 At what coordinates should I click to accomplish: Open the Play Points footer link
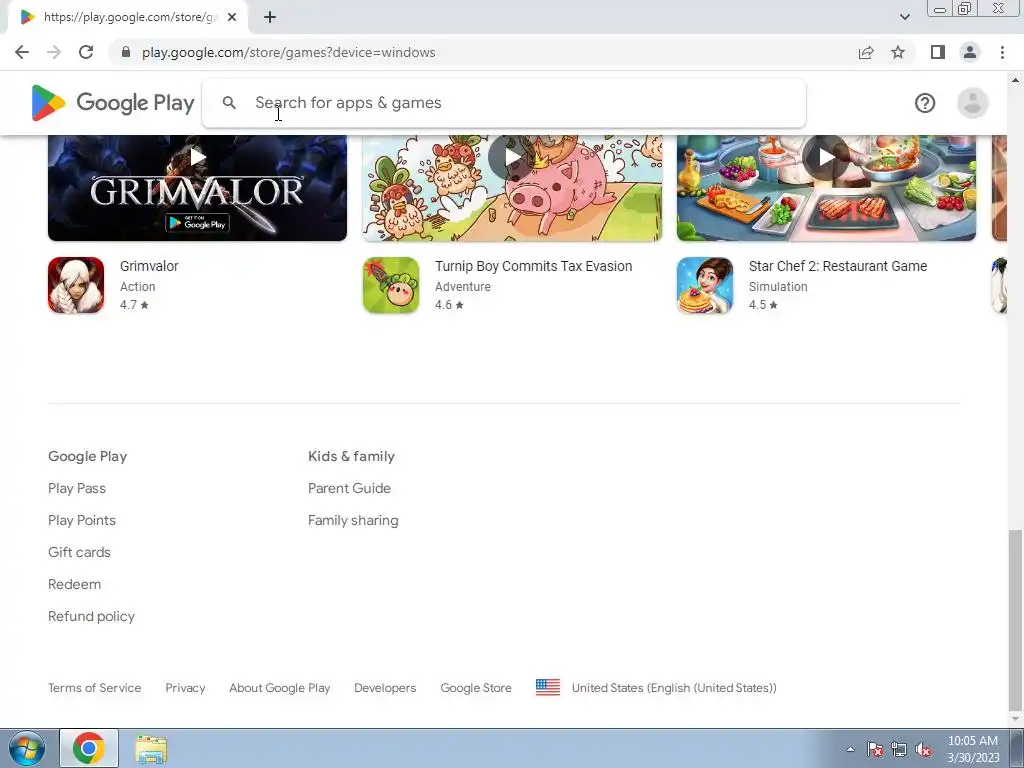pyautogui.click(x=82, y=520)
